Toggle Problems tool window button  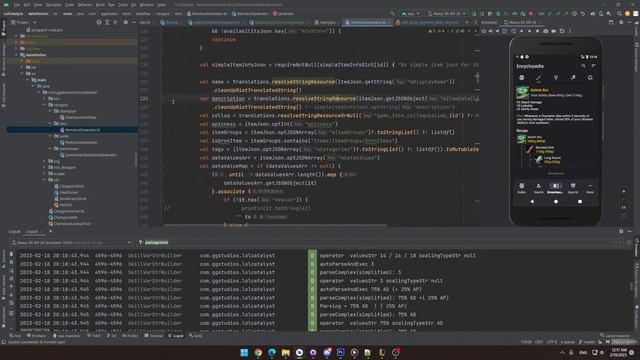click(x=36, y=336)
